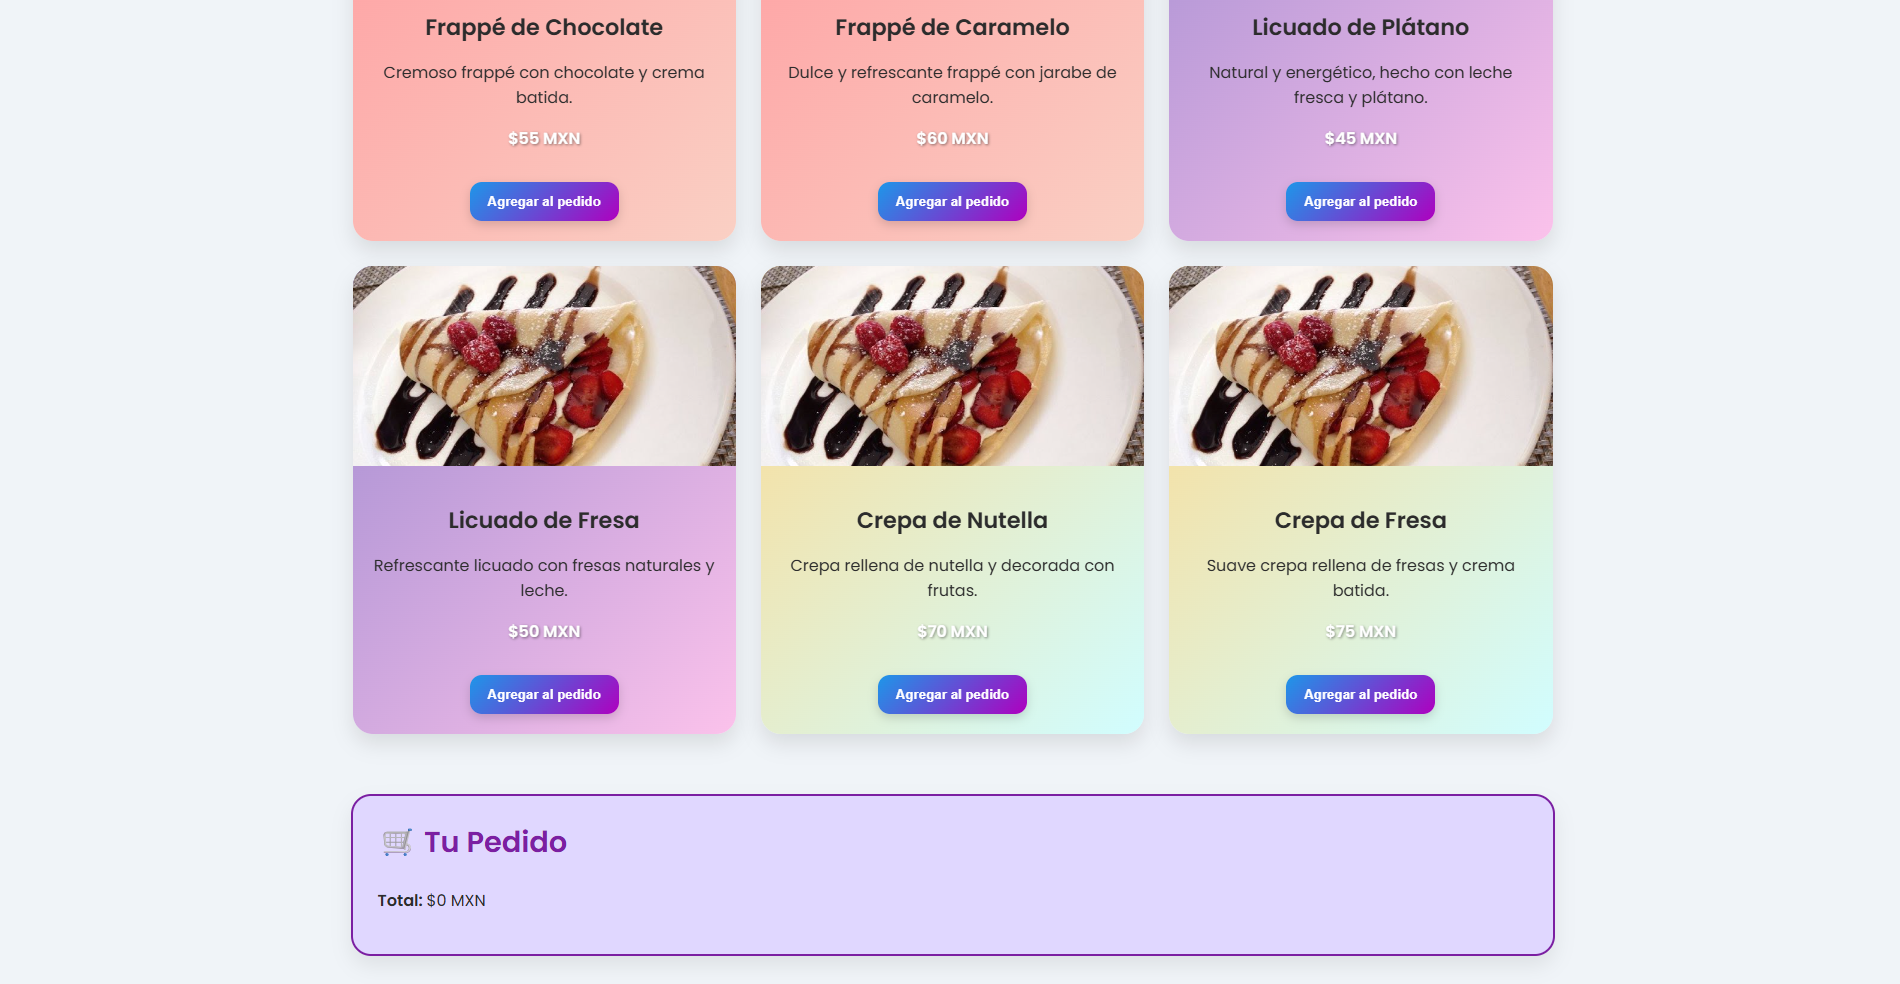Select the Crepa de Nutella title
Image resolution: width=1900 pixels, height=984 pixels.
click(952, 520)
